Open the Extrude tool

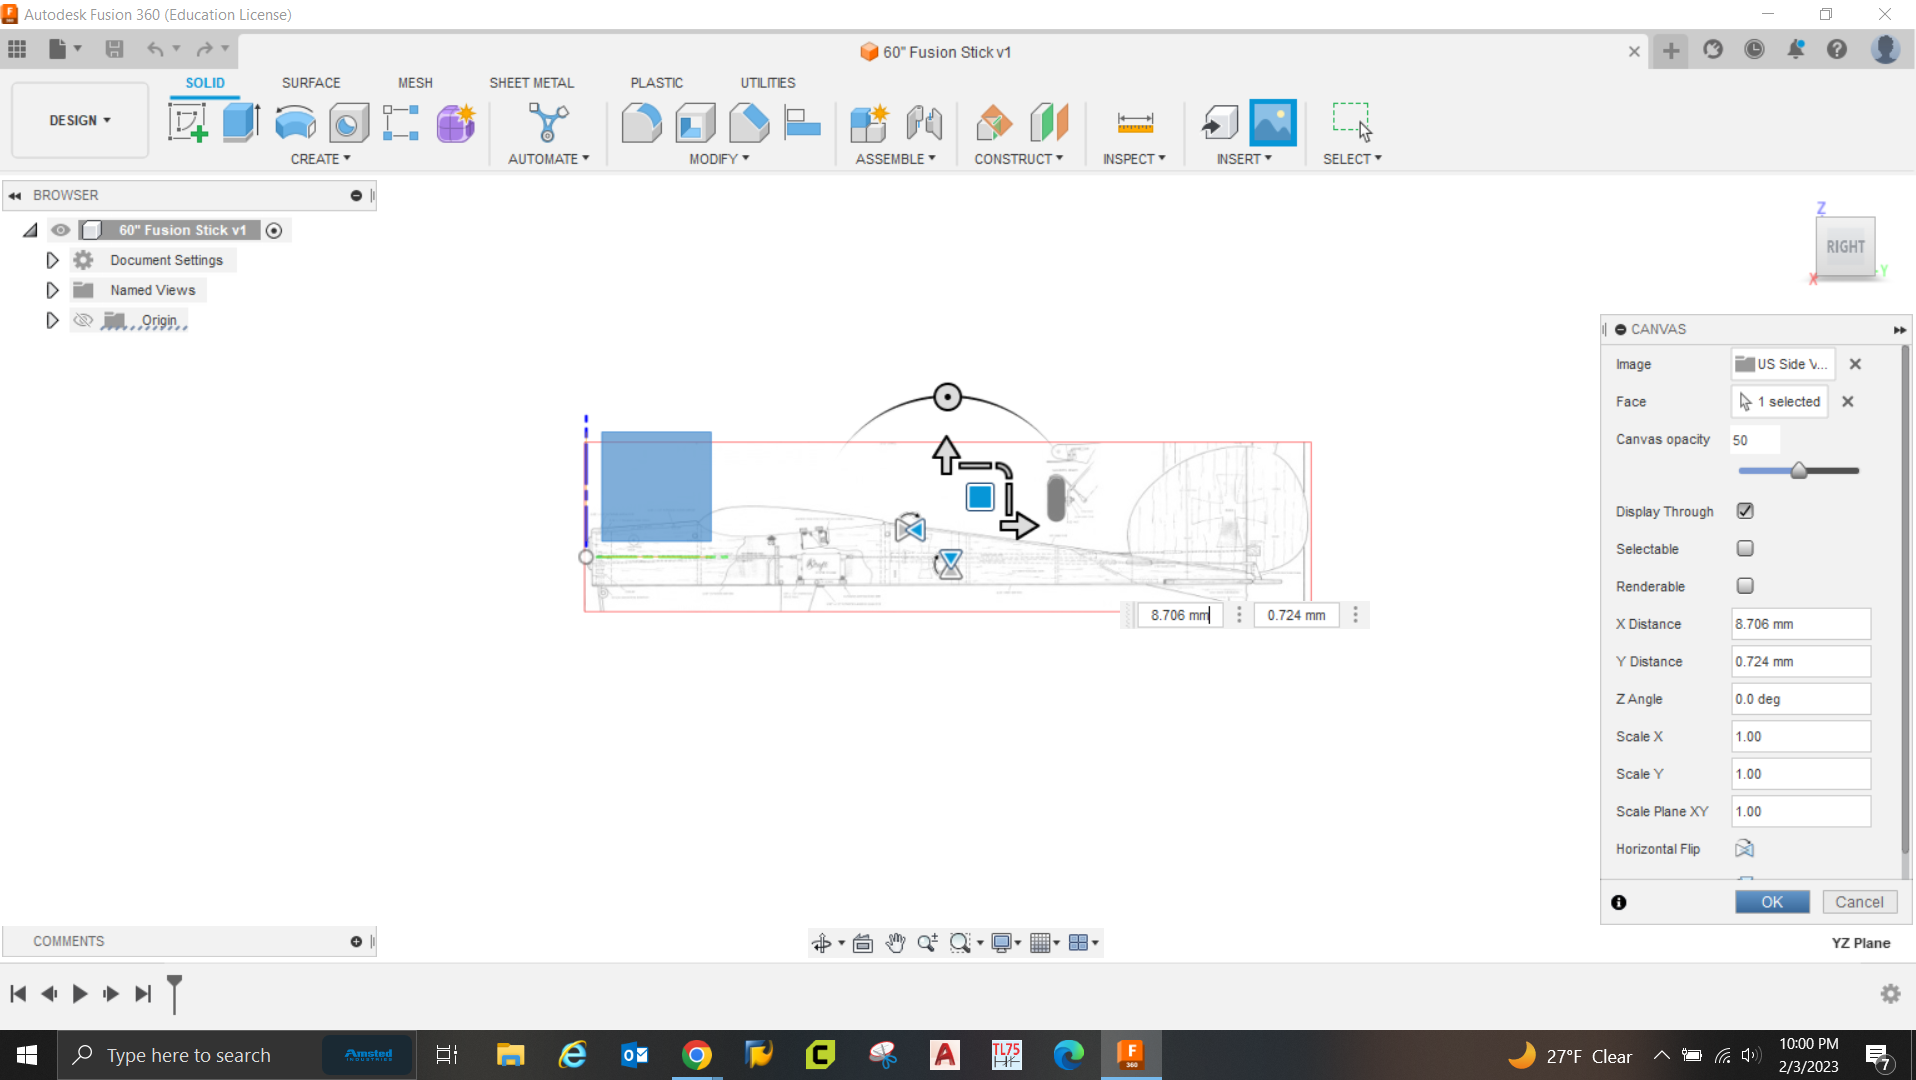click(x=240, y=121)
